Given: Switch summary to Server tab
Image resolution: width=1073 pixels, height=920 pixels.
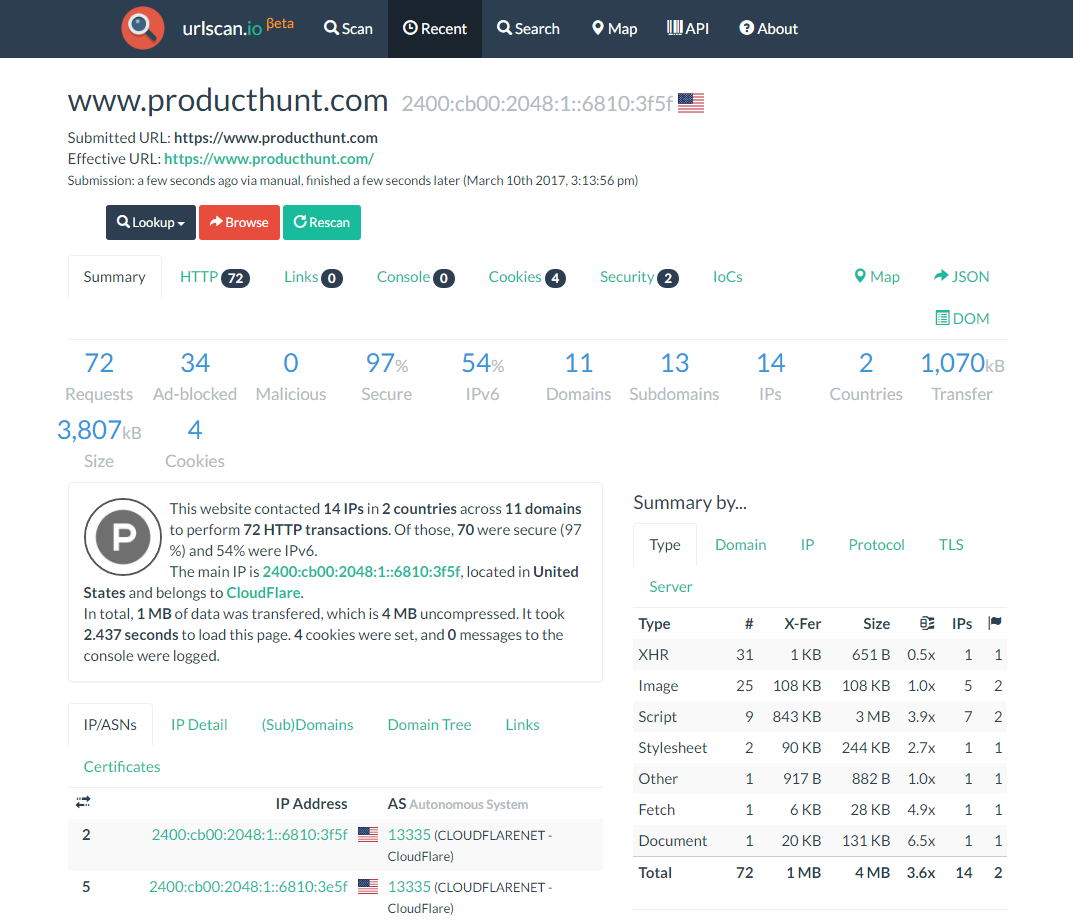Looking at the screenshot, I should click(x=671, y=587).
